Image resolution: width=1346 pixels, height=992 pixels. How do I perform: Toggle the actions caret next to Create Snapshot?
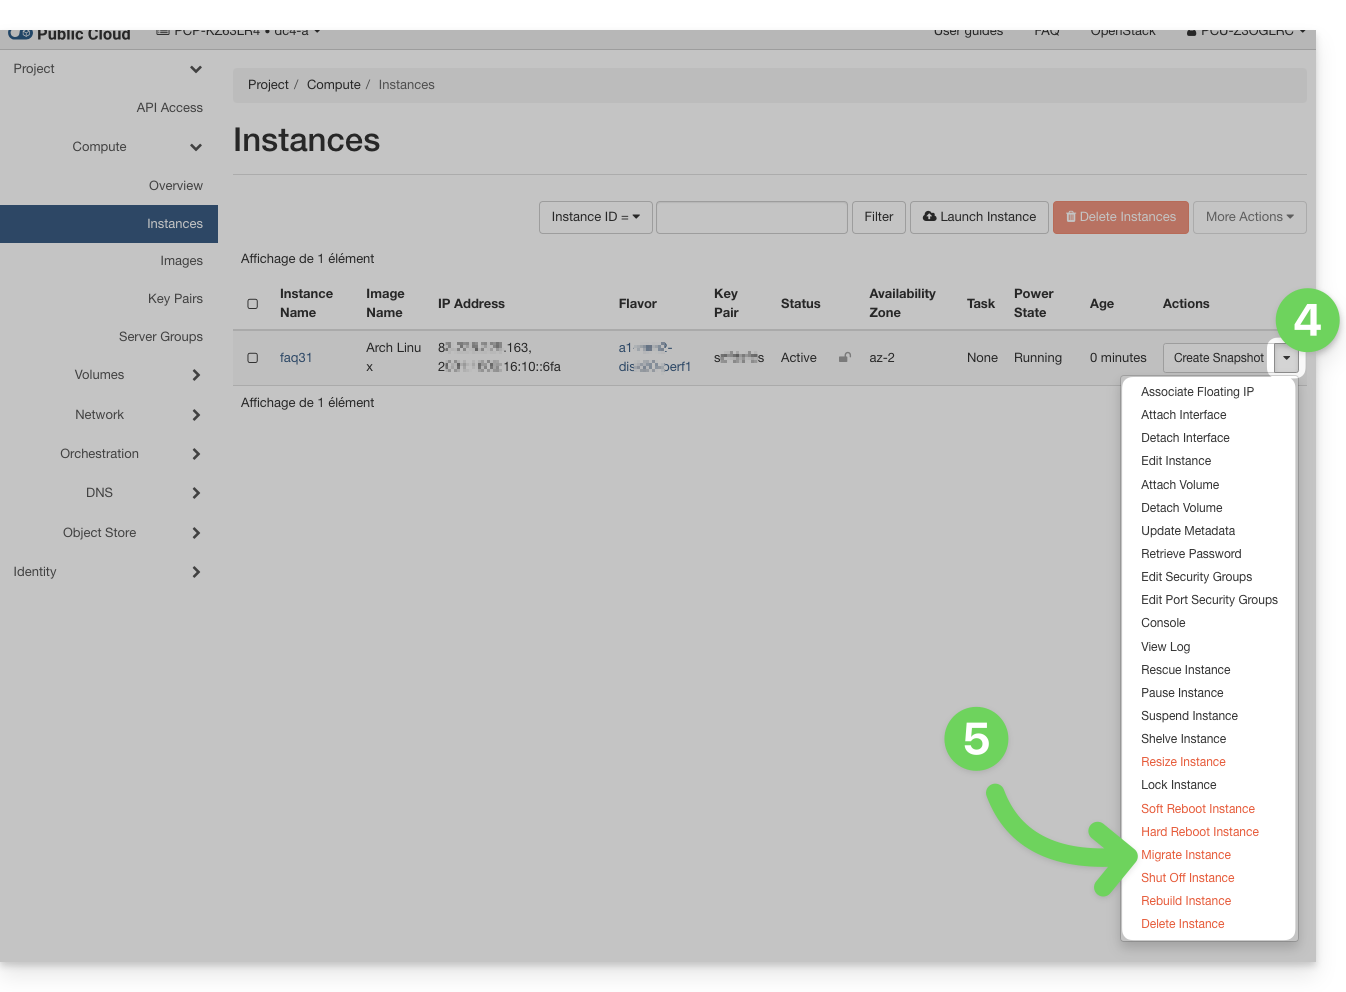click(x=1287, y=358)
